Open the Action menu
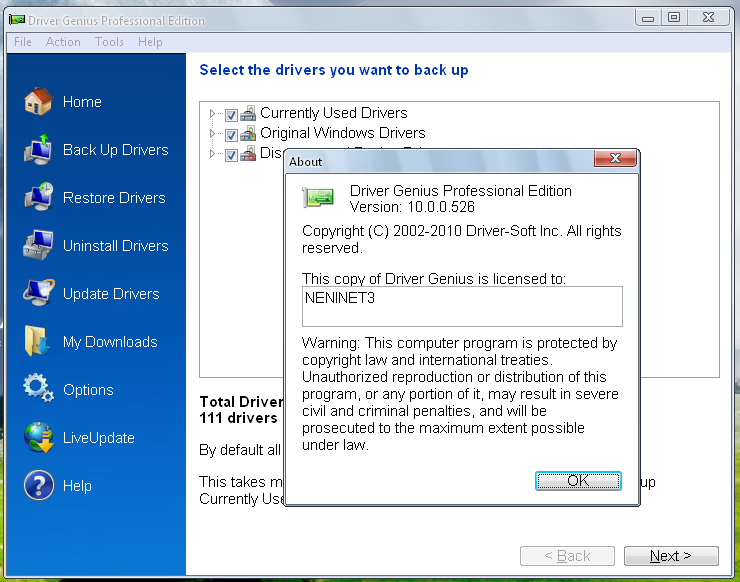 click(x=63, y=42)
